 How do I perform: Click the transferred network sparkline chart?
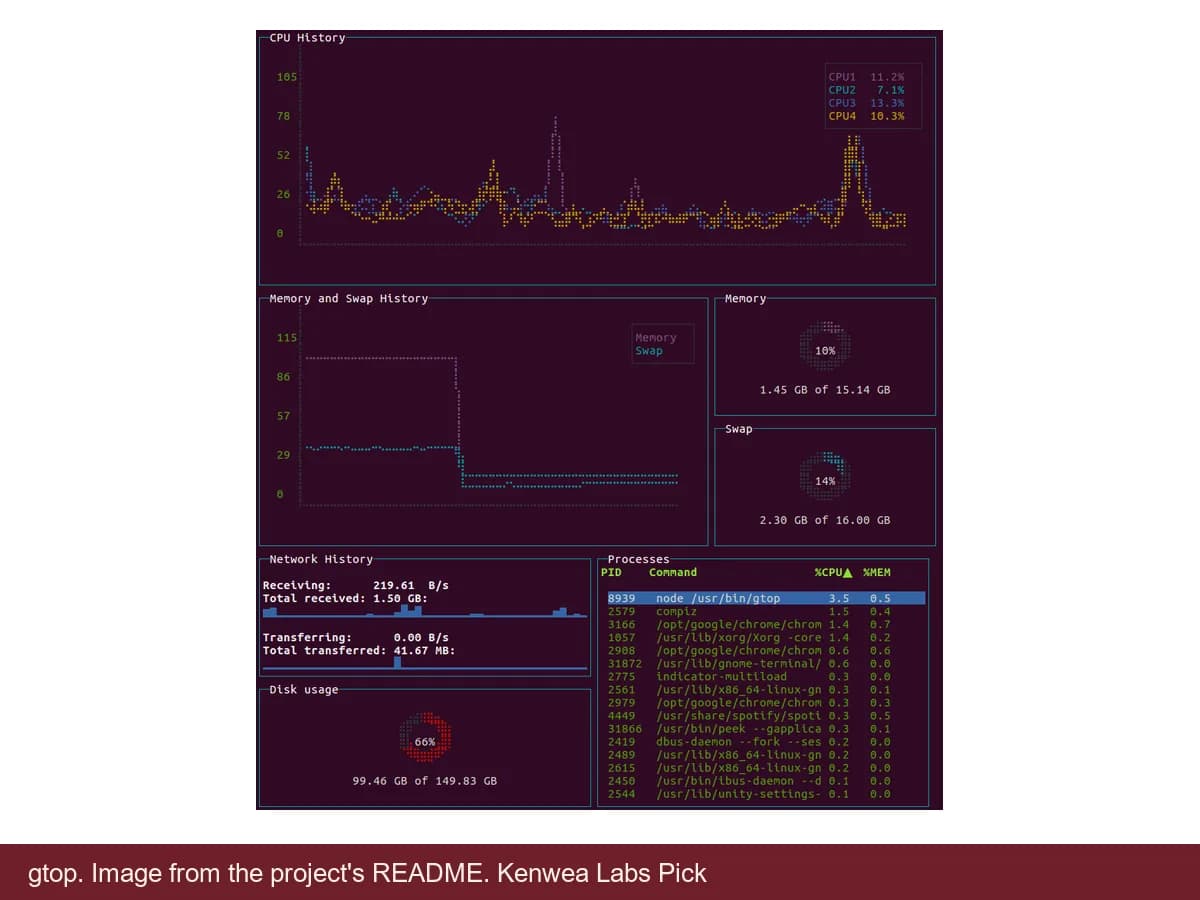coord(425,662)
